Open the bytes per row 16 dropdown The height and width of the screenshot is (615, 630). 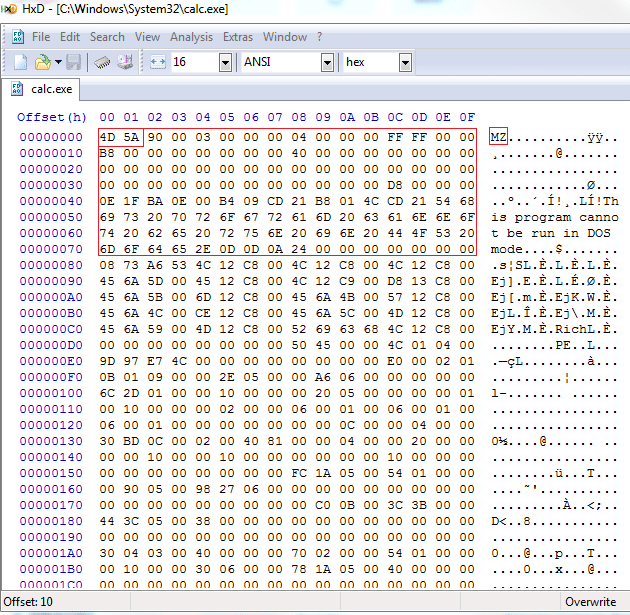(x=225, y=63)
